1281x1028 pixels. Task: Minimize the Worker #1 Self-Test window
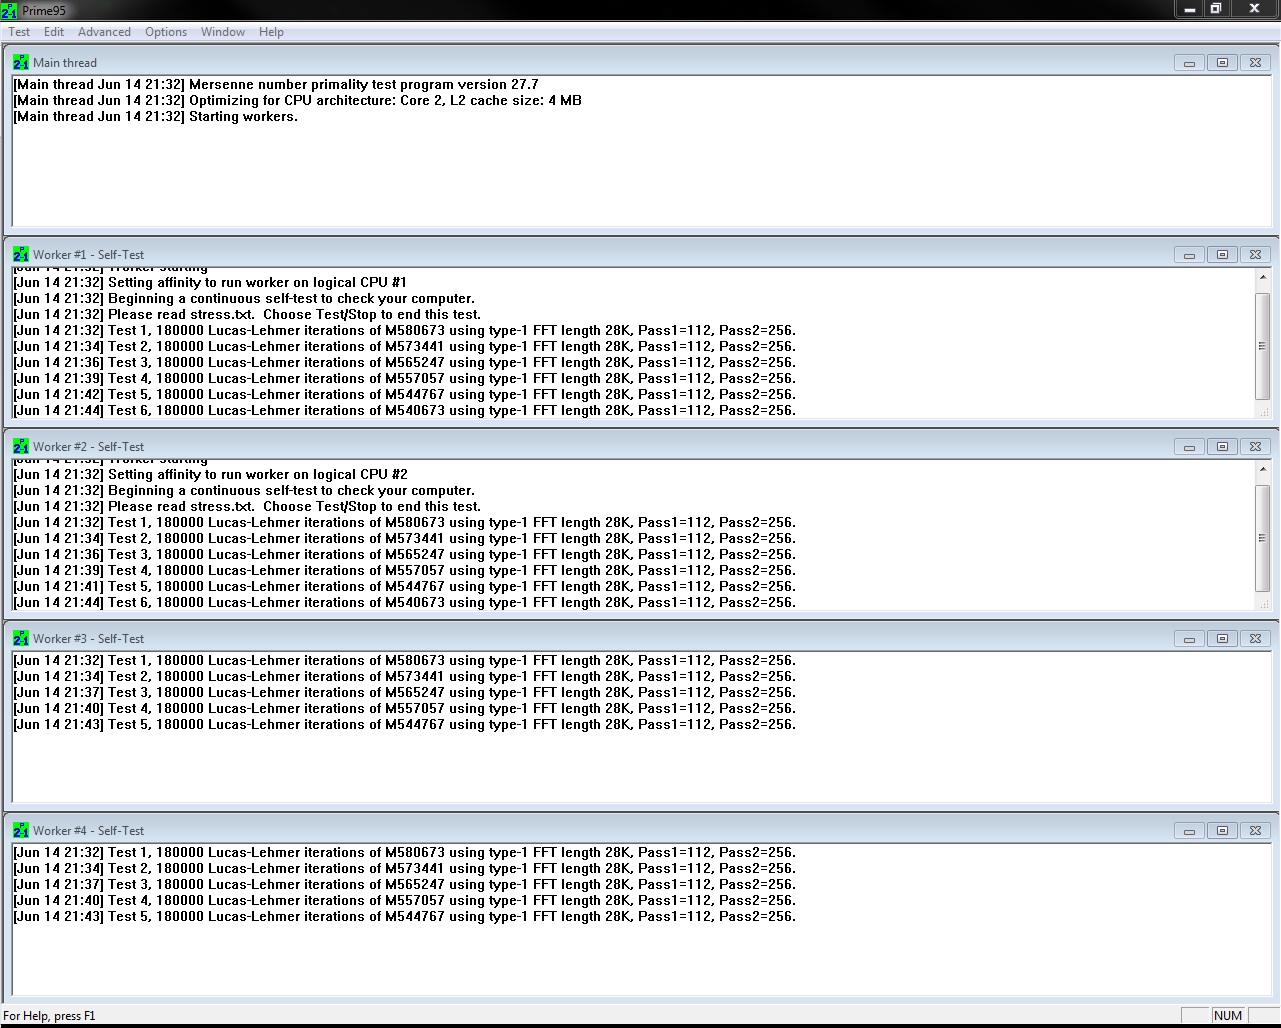1189,254
